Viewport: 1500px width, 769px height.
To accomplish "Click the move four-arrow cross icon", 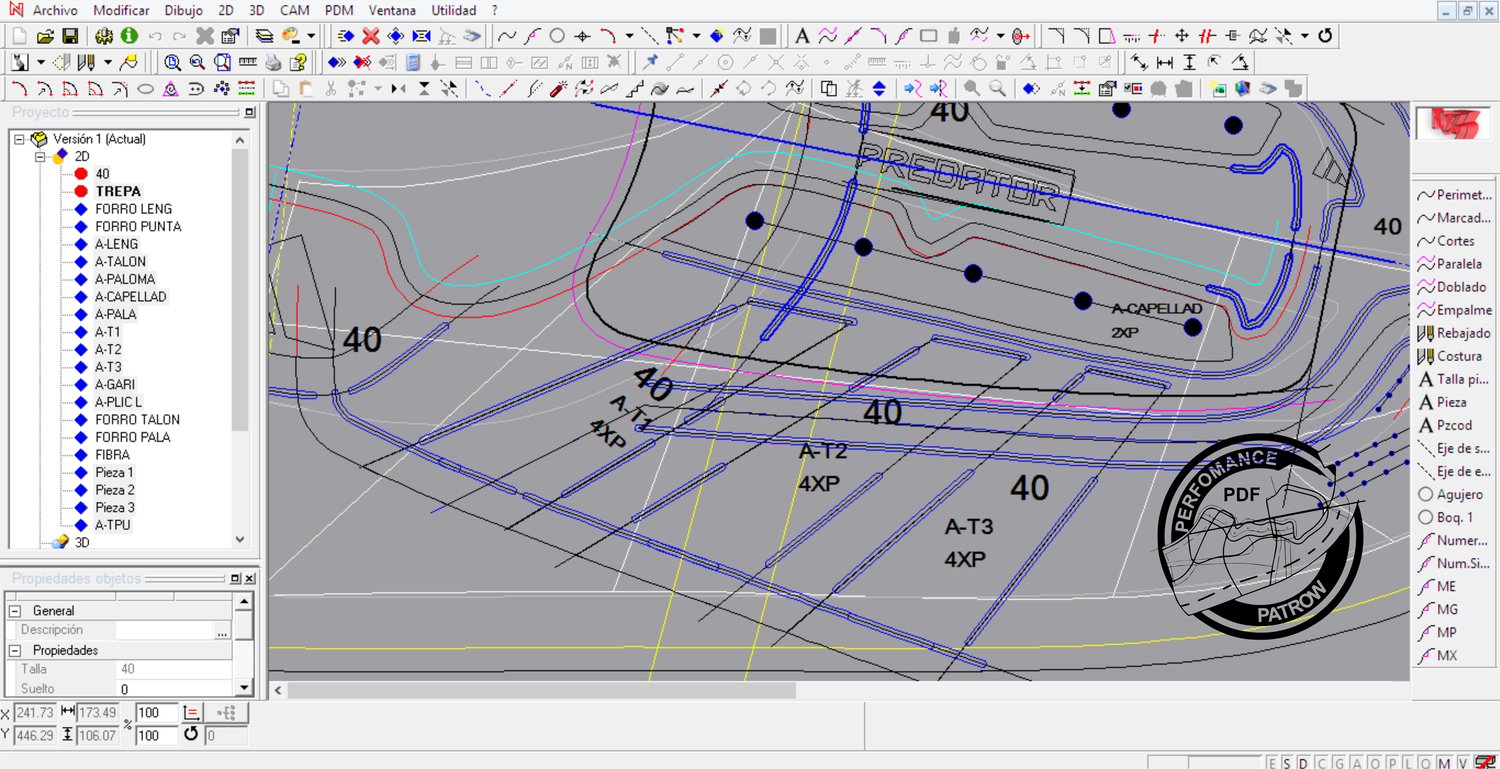I will click(x=1181, y=36).
